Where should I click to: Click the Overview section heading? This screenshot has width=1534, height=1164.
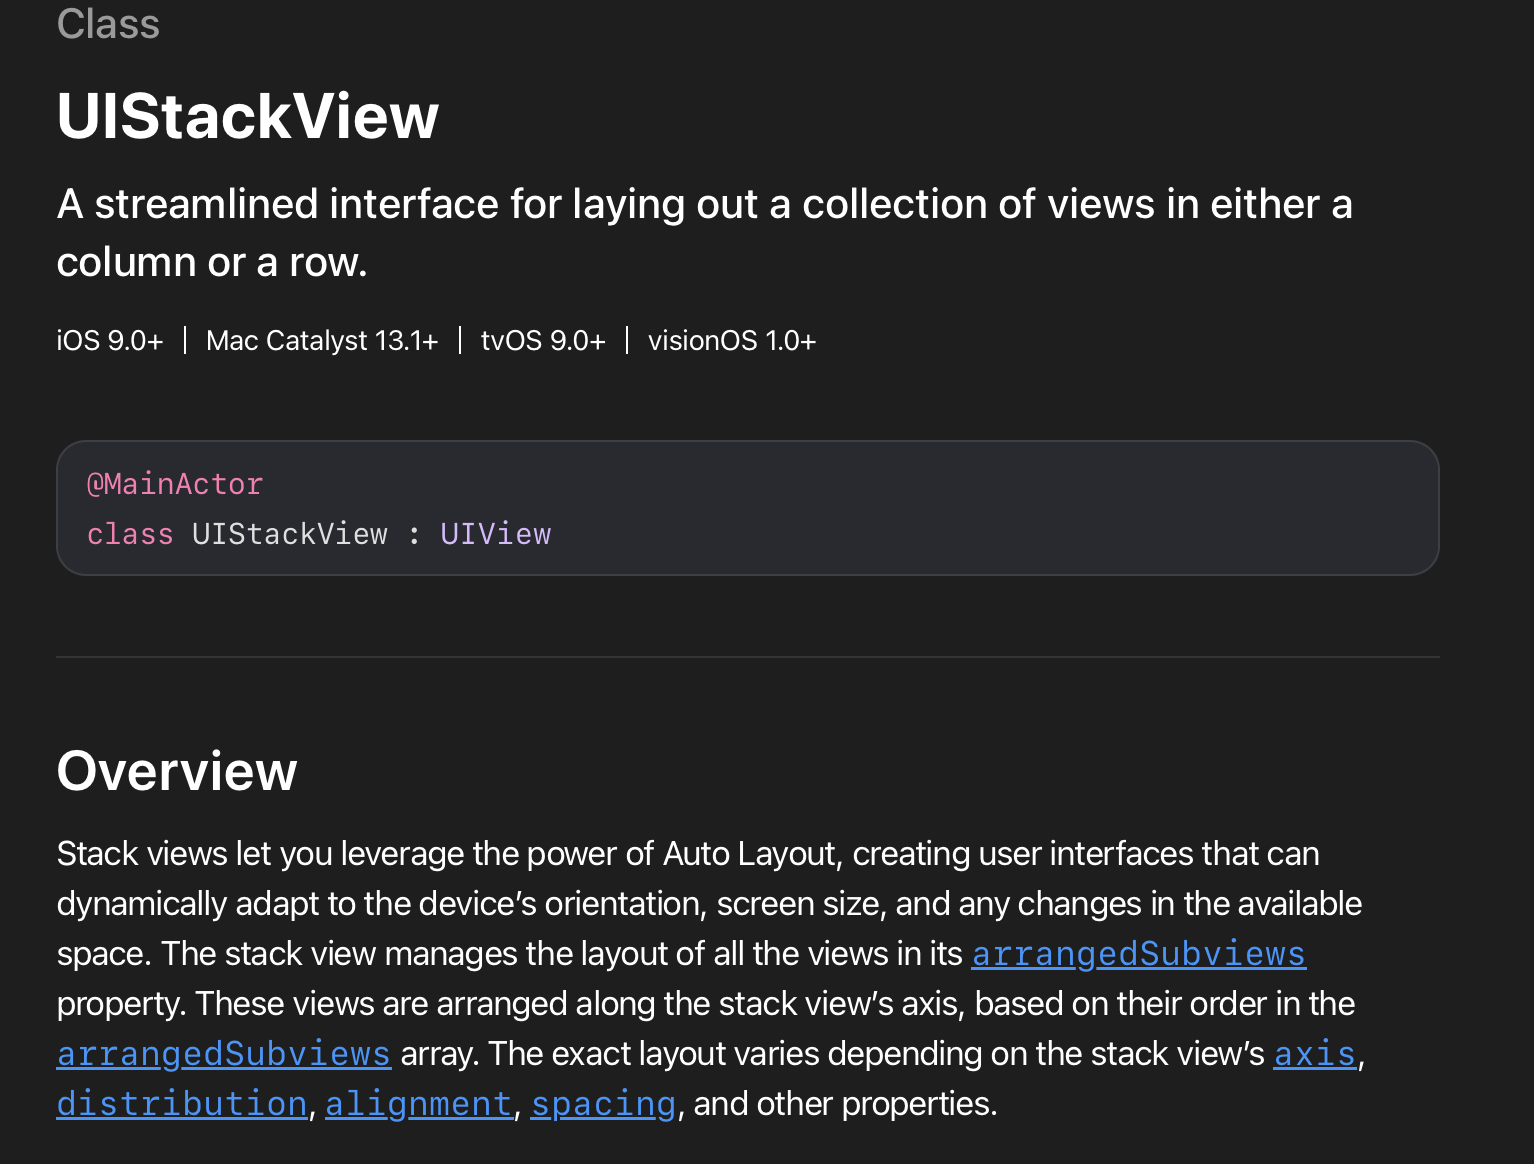177,771
